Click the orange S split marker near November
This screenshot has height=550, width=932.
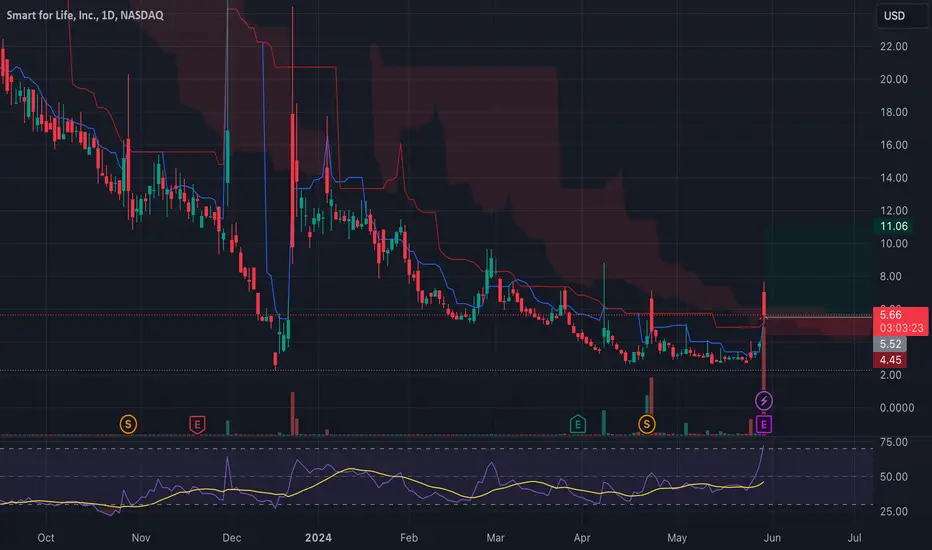[x=128, y=424]
